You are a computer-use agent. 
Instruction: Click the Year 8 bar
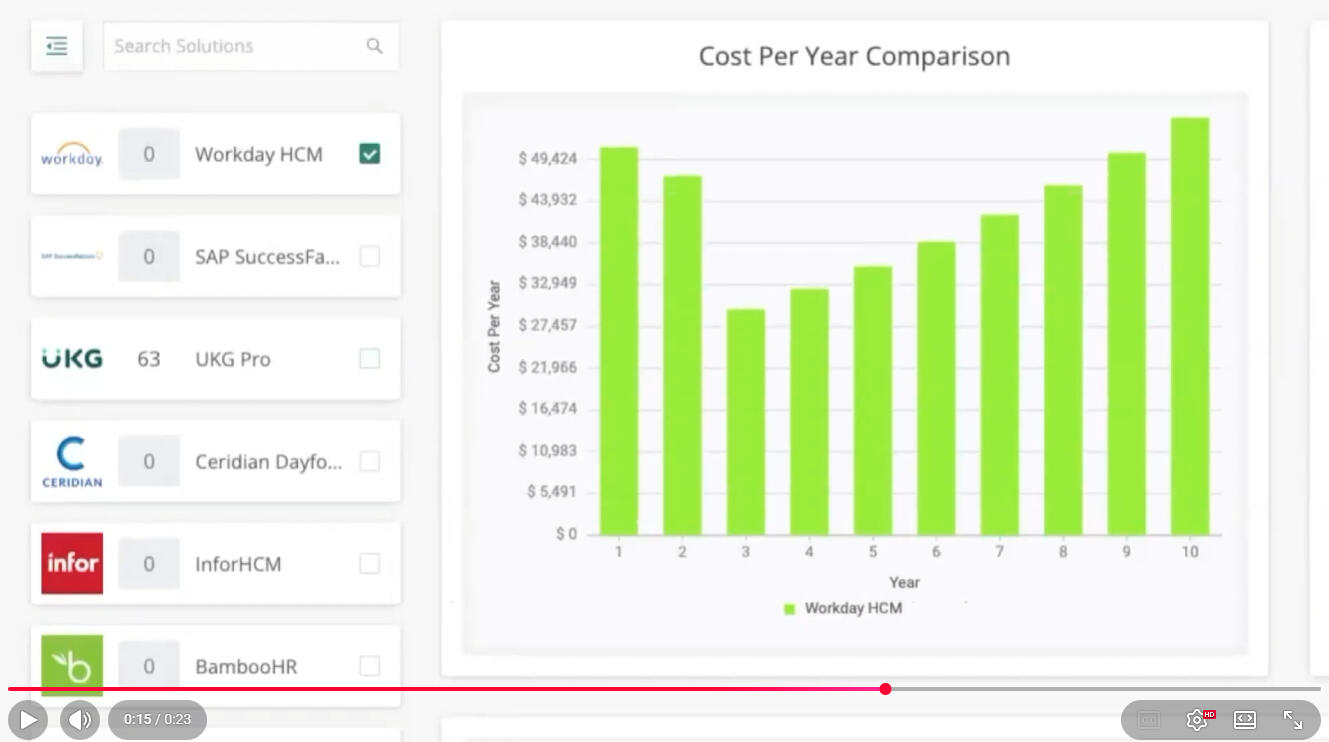(1064, 360)
